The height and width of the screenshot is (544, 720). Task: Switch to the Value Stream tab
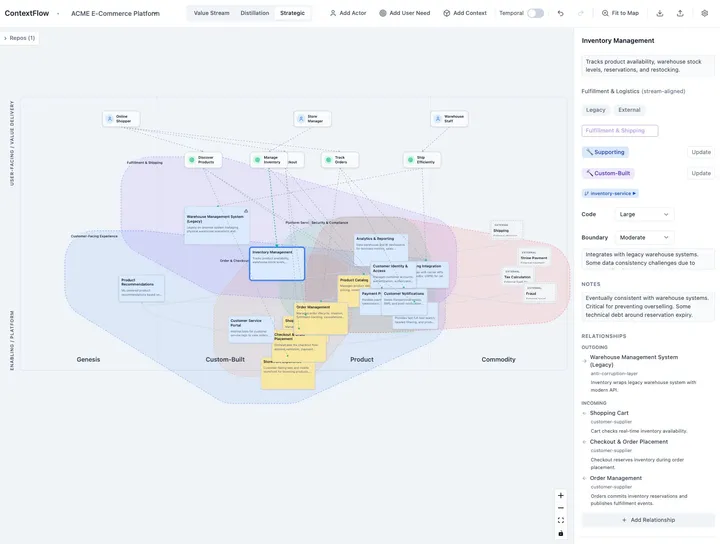click(211, 13)
